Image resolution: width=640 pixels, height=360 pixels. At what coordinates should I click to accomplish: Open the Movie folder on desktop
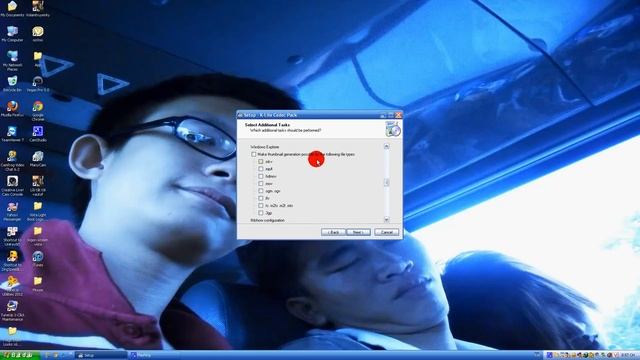click(x=38, y=284)
